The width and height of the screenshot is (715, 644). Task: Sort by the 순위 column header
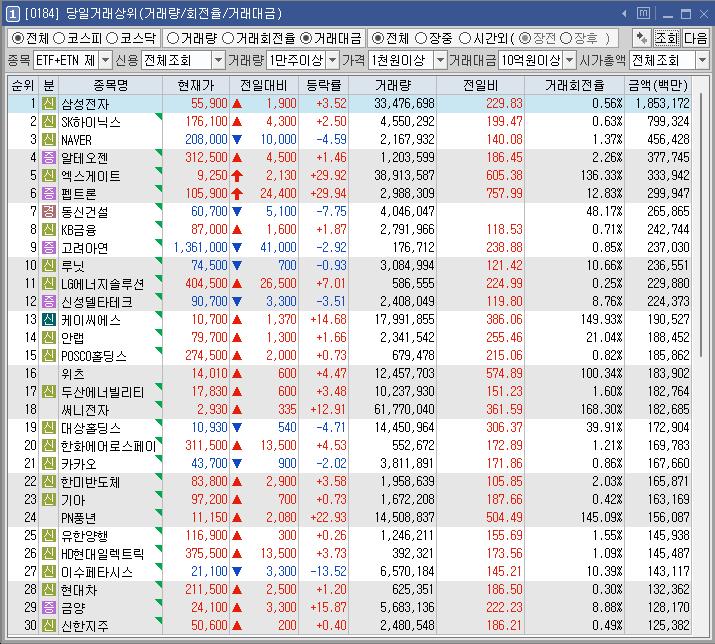(x=23, y=85)
